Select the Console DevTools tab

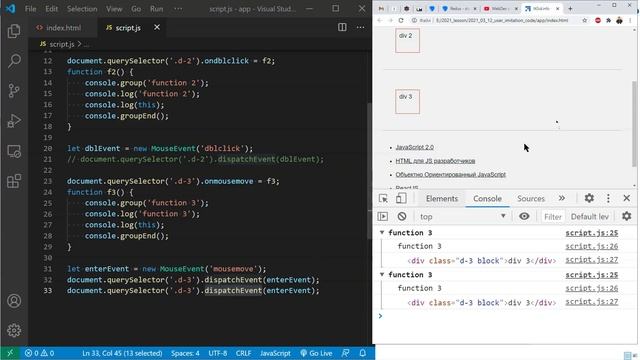click(x=487, y=198)
